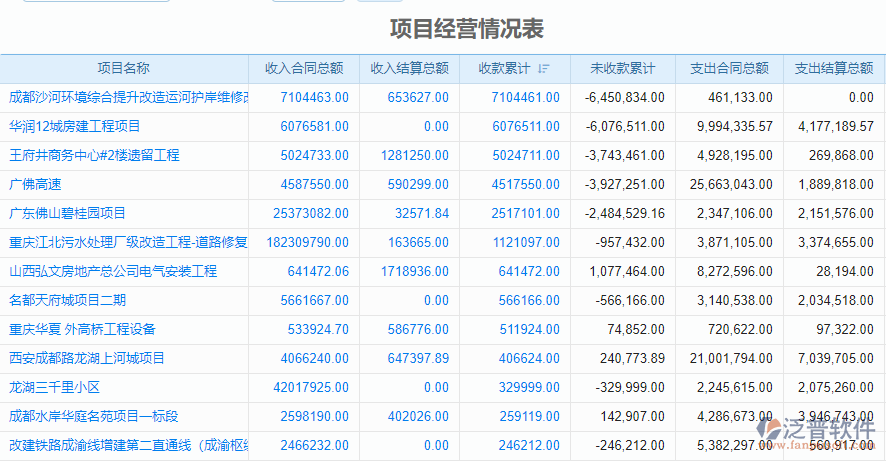The height and width of the screenshot is (461, 886).
Task: Sort by 收入合同总额 column header
Action: coord(304,68)
